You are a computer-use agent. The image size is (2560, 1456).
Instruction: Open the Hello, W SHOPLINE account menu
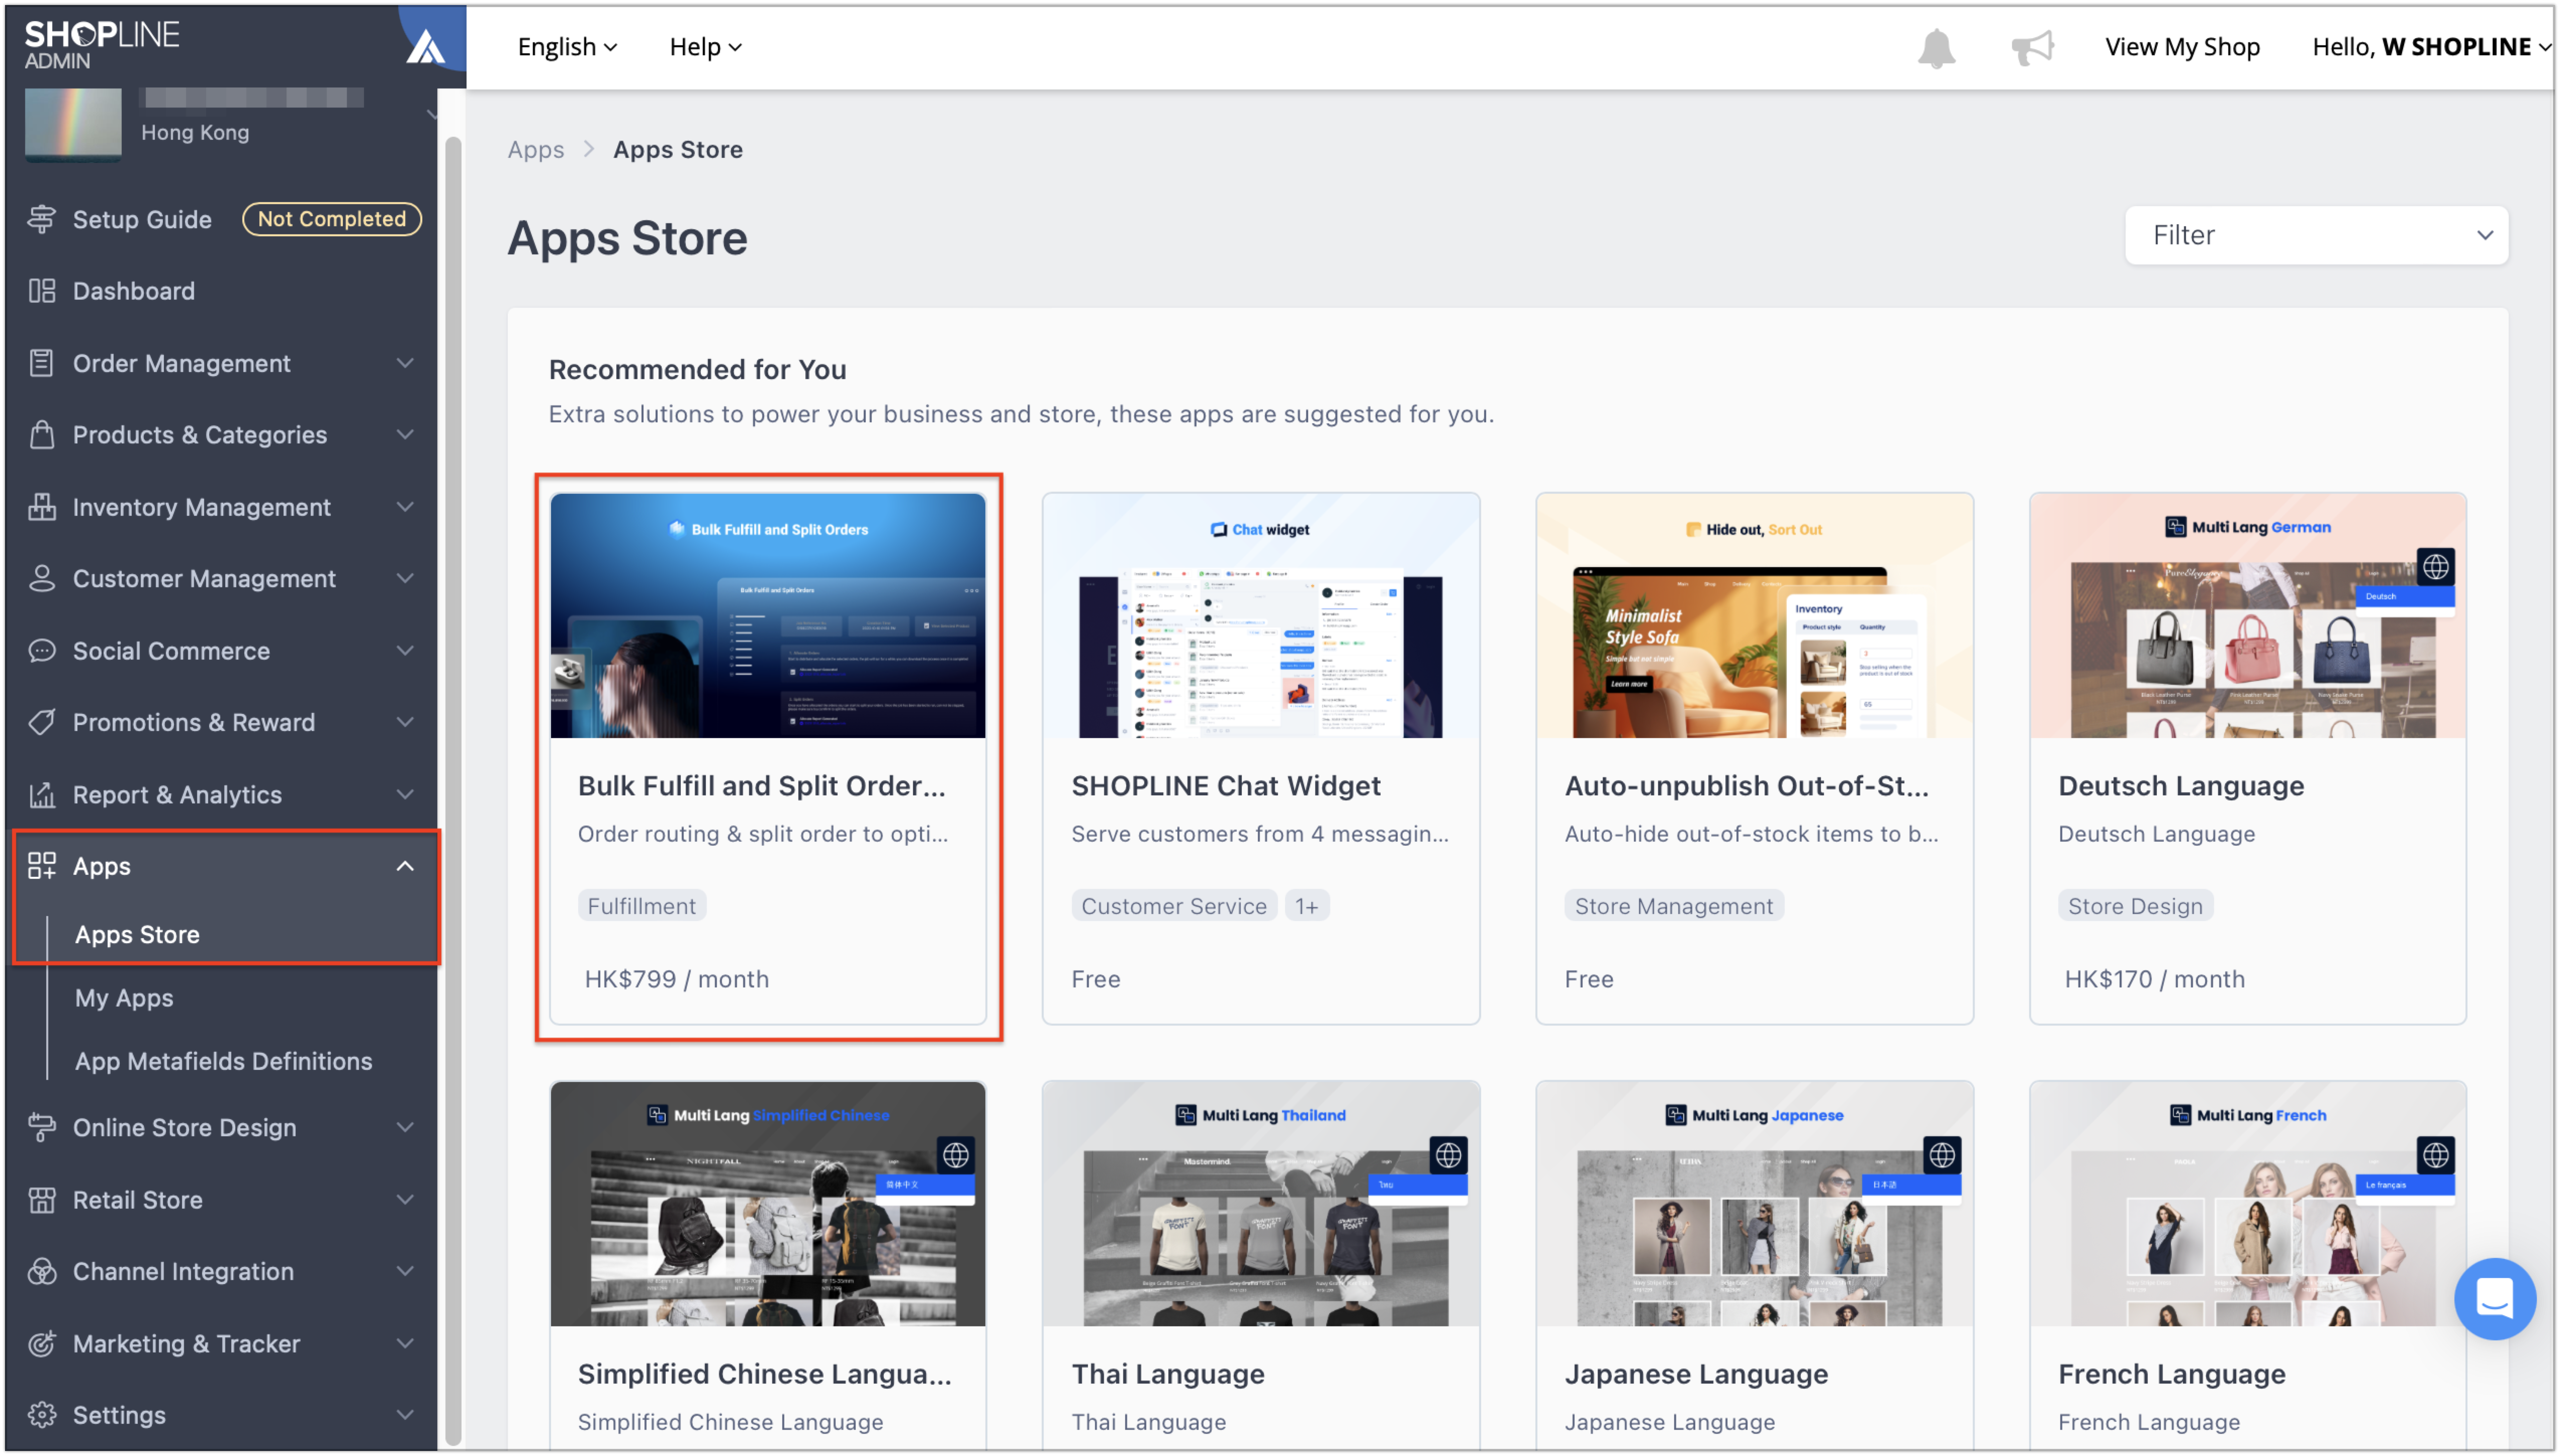point(2431,47)
